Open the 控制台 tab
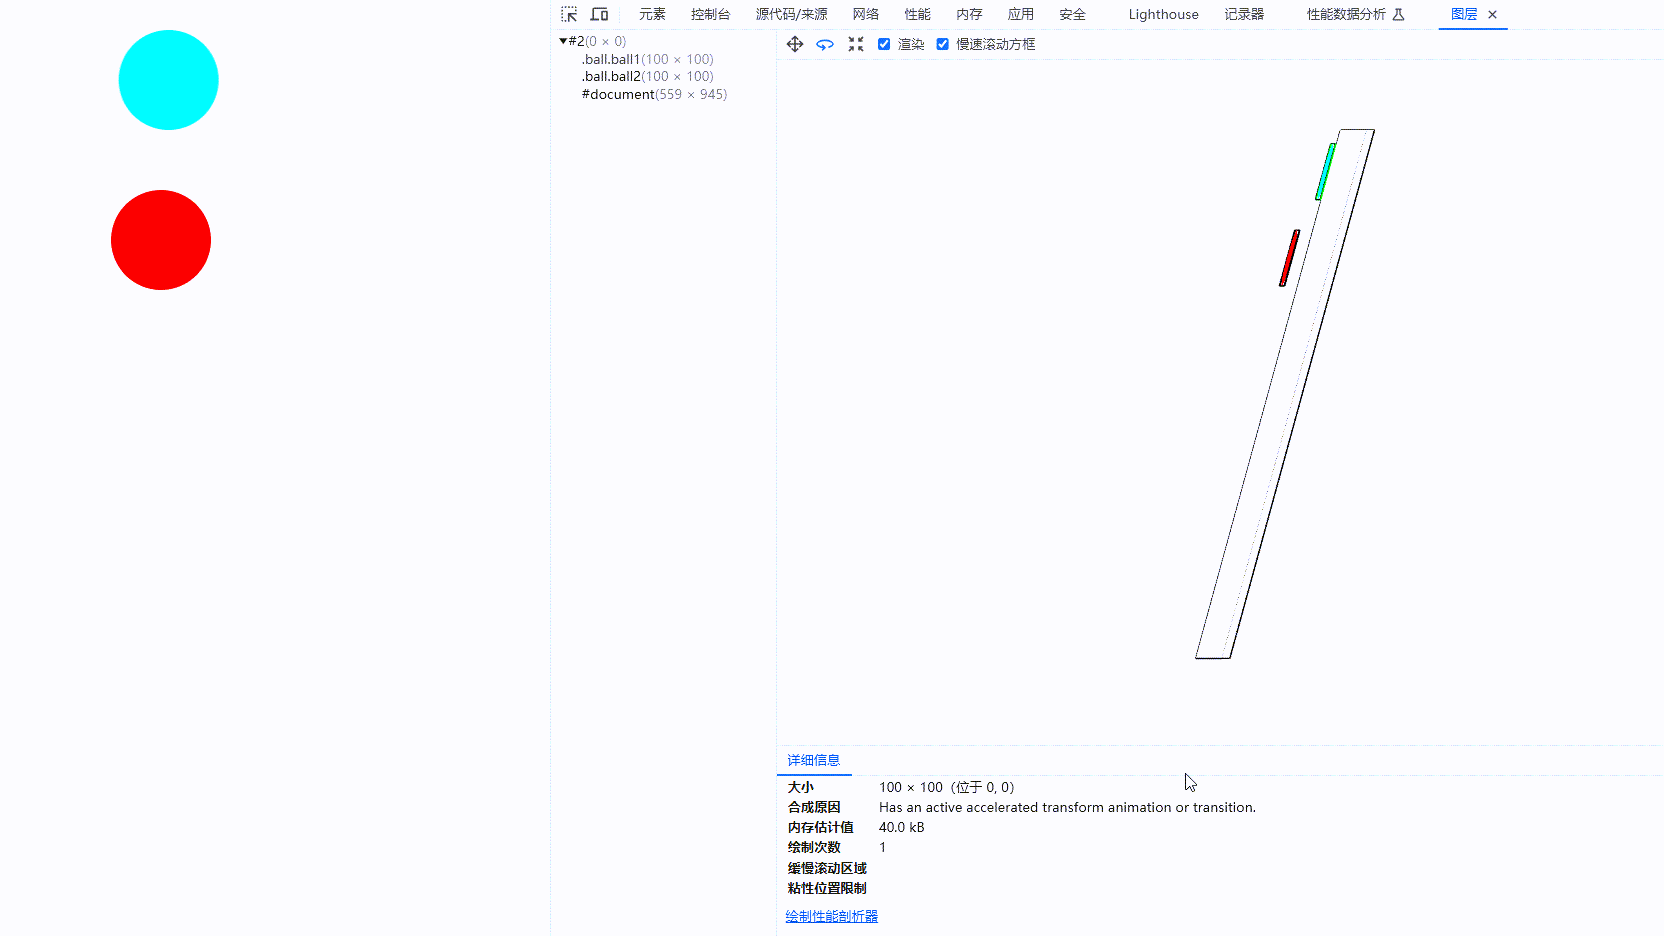This screenshot has height=936, width=1664. coord(710,14)
